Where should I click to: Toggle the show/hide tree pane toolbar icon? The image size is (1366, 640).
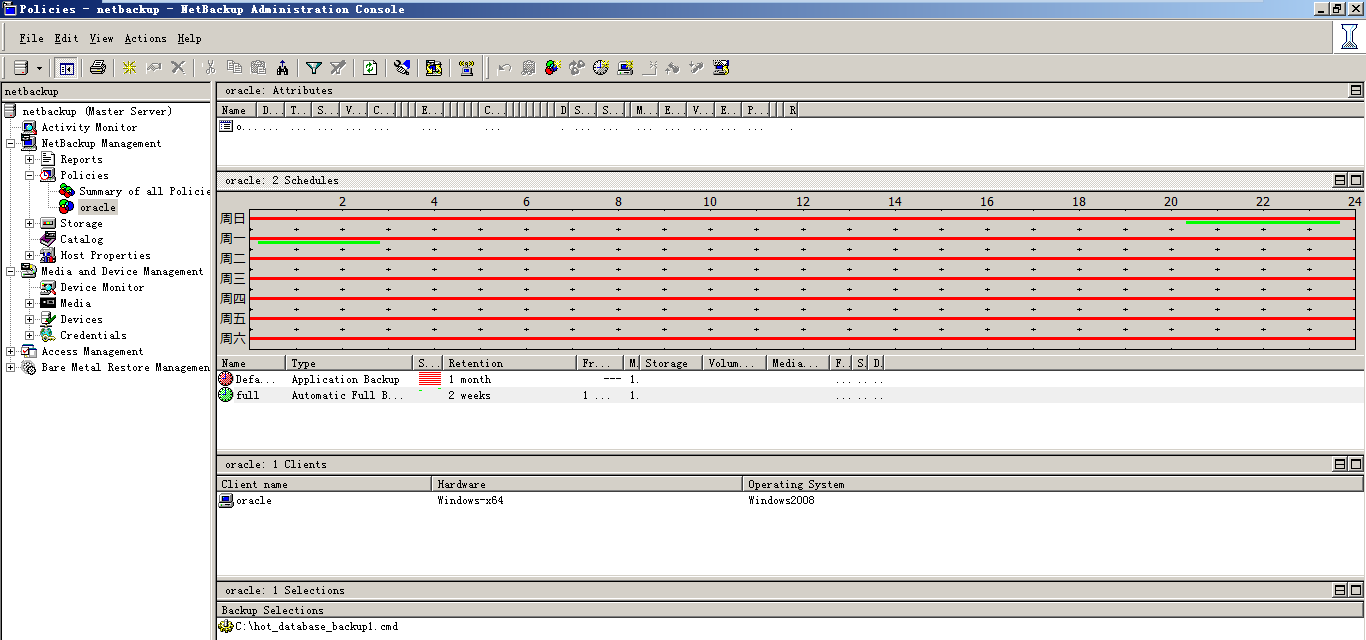(67, 68)
